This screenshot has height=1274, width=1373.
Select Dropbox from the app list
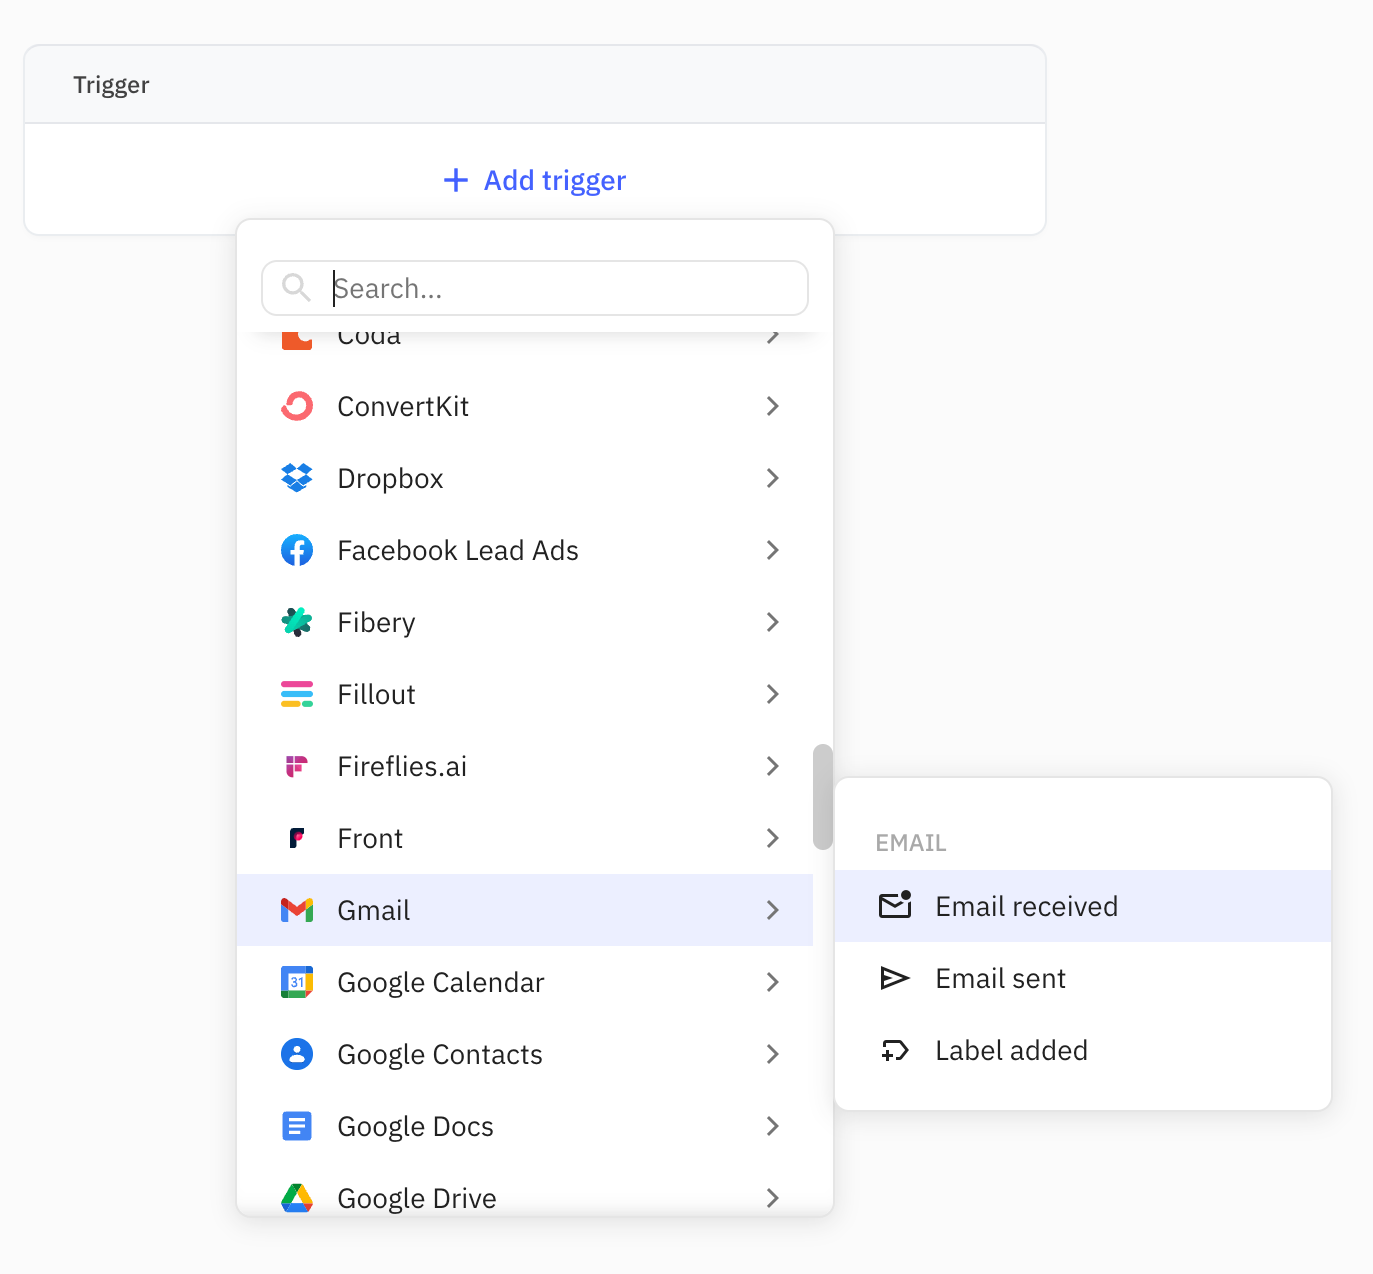(x=525, y=478)
